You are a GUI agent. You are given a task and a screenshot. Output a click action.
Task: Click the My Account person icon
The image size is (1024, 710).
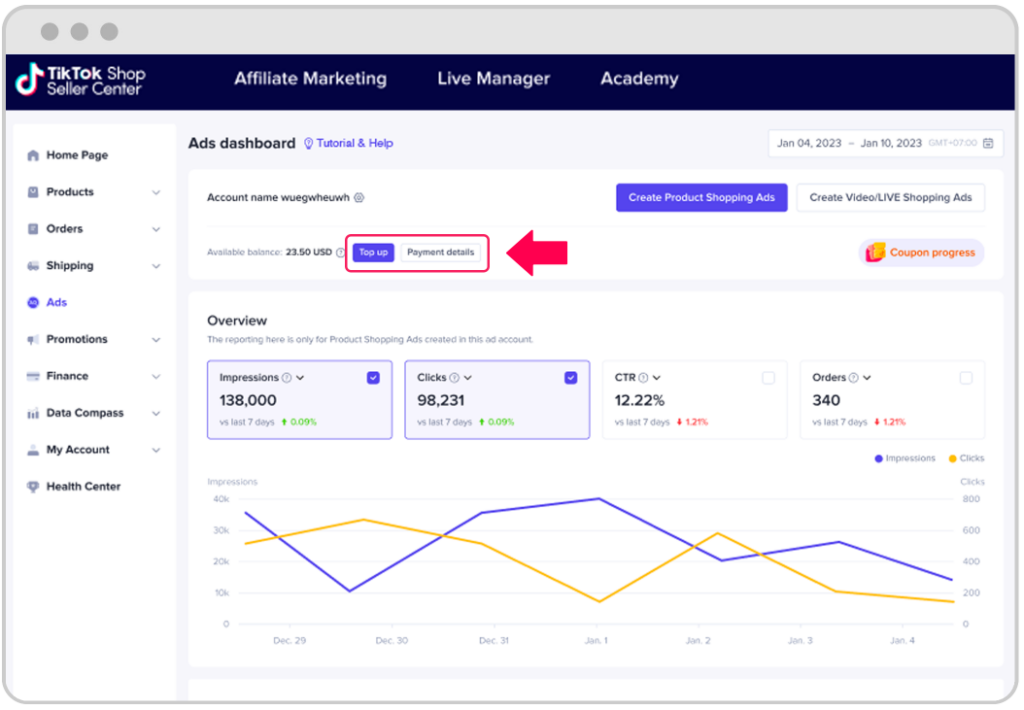[x=33, y=450]
